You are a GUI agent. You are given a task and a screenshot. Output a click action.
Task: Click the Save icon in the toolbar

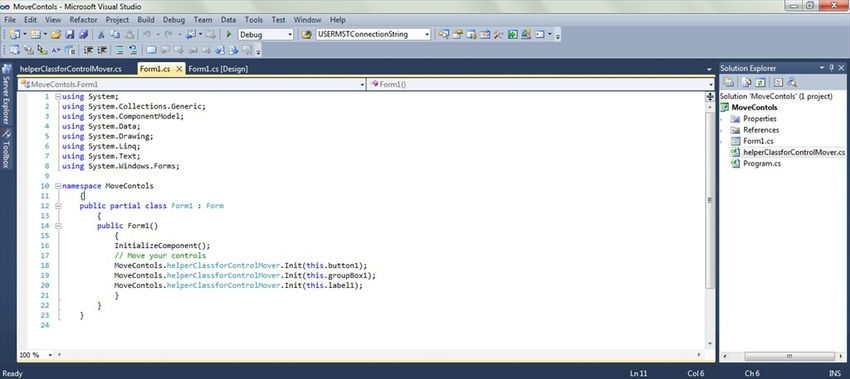tap(69, 34)
